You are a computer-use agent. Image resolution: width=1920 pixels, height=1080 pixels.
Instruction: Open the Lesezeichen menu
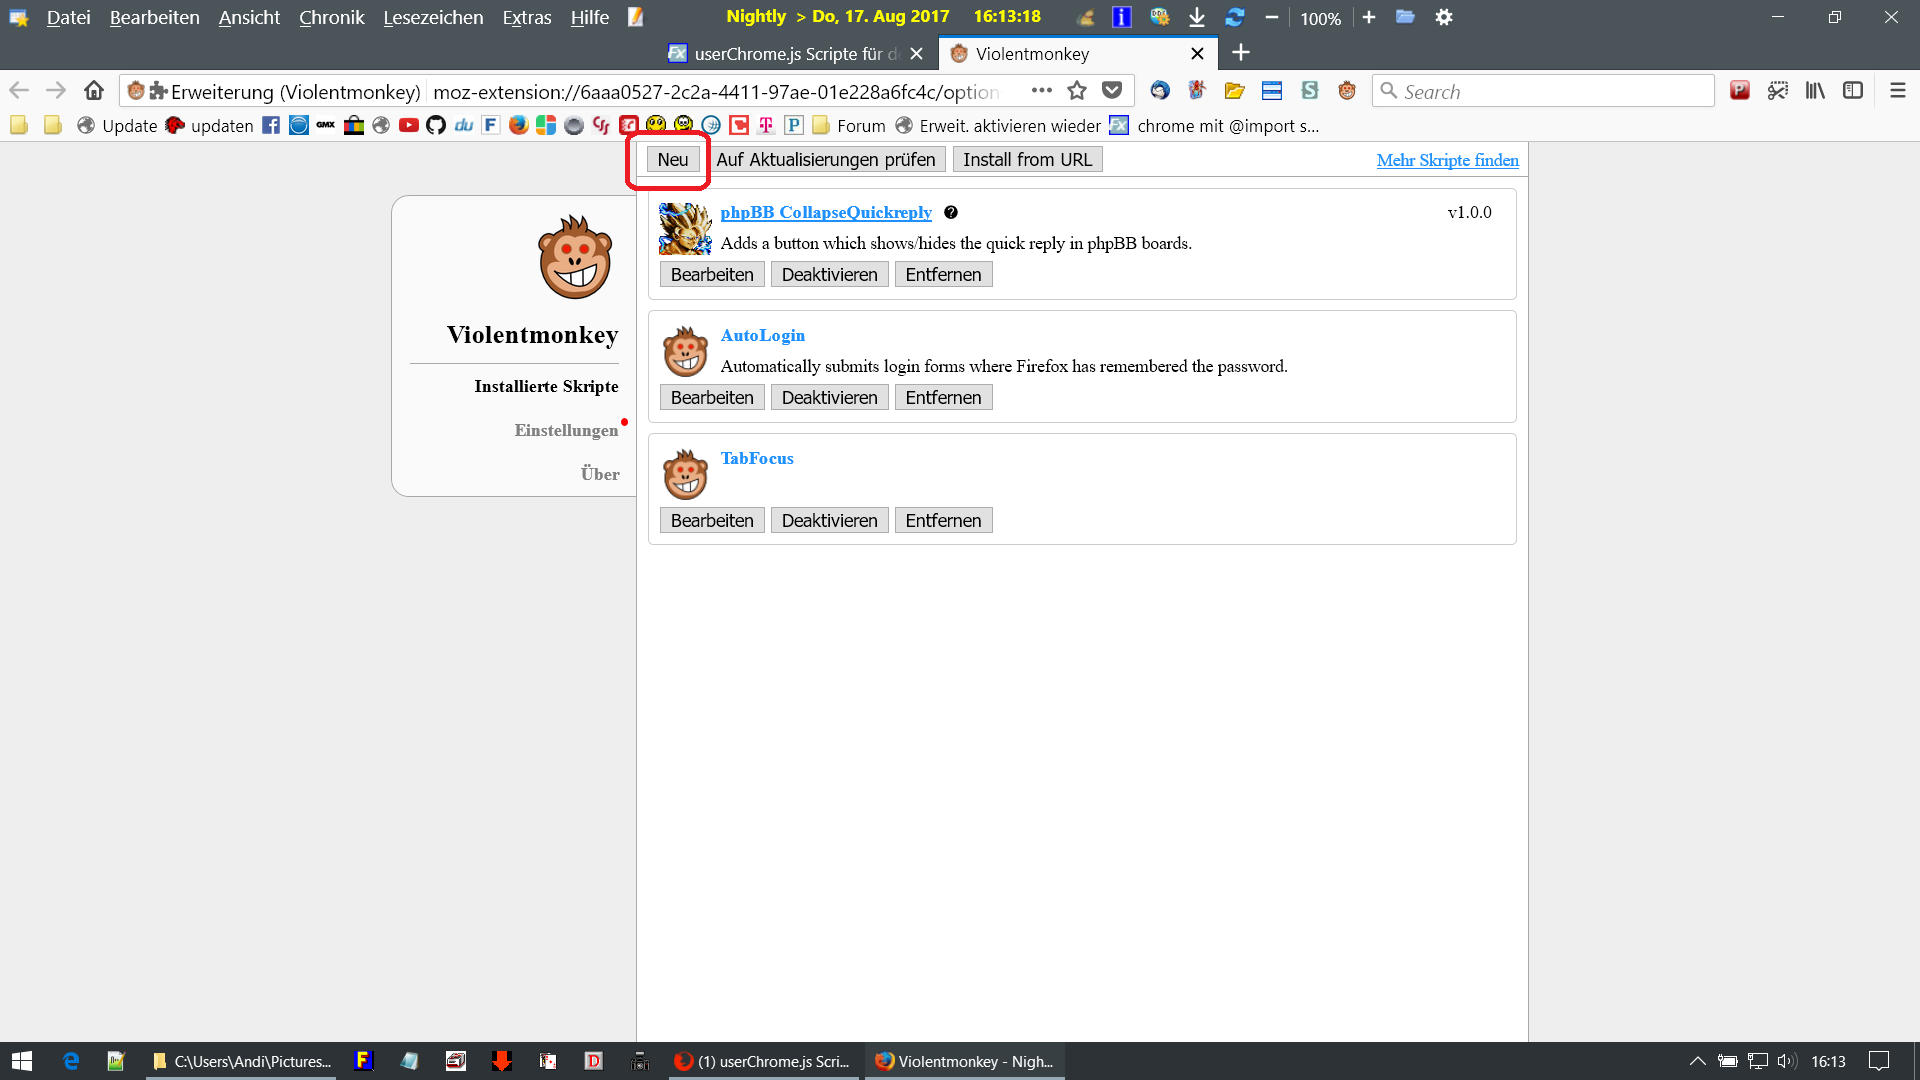pos(433,17)
